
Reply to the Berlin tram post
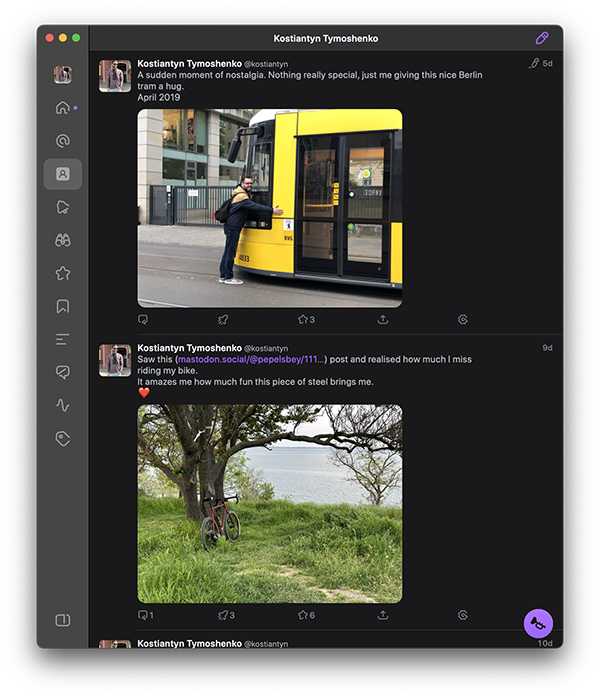point(143,320)
